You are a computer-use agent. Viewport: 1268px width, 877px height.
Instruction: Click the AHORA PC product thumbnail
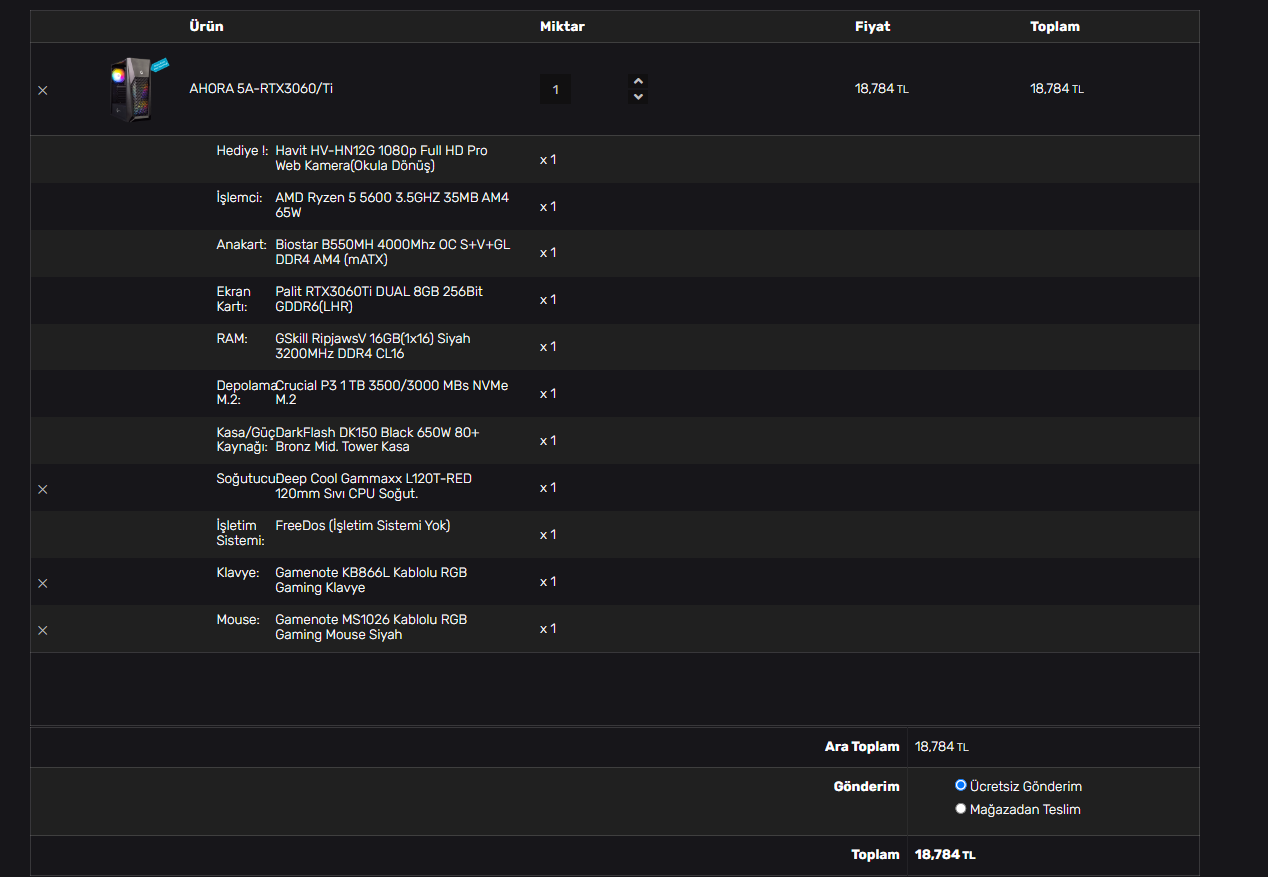coord(134,89)
